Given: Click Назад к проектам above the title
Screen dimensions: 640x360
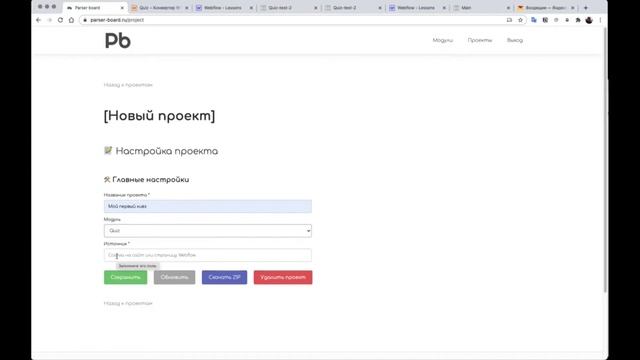Looking at the screenshot, I should pos(128,85).
